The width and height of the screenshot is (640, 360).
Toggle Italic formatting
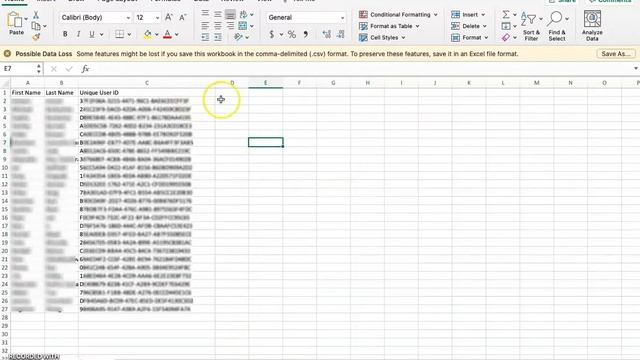click(78, 34)
